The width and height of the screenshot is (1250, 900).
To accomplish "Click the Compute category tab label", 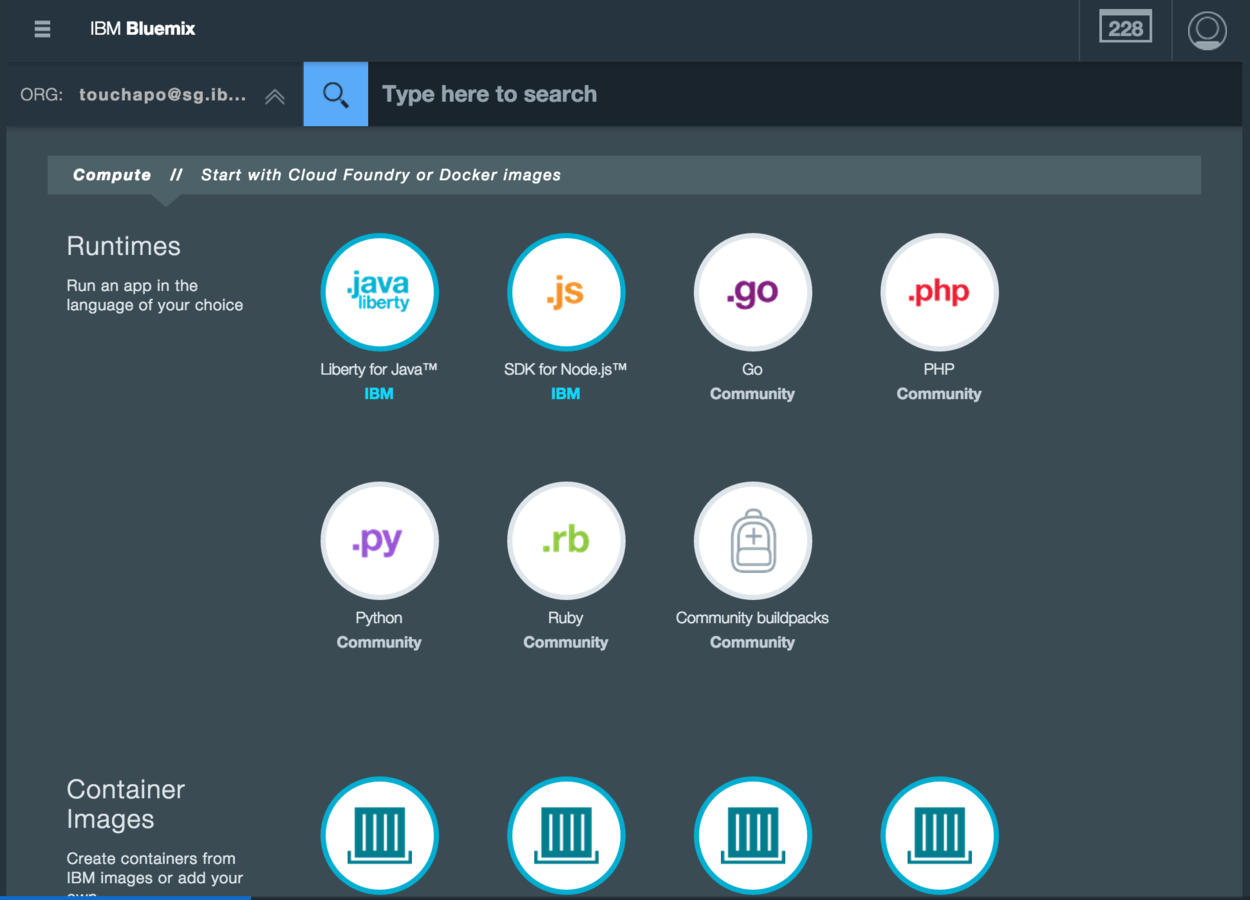I will coord(112,175).
